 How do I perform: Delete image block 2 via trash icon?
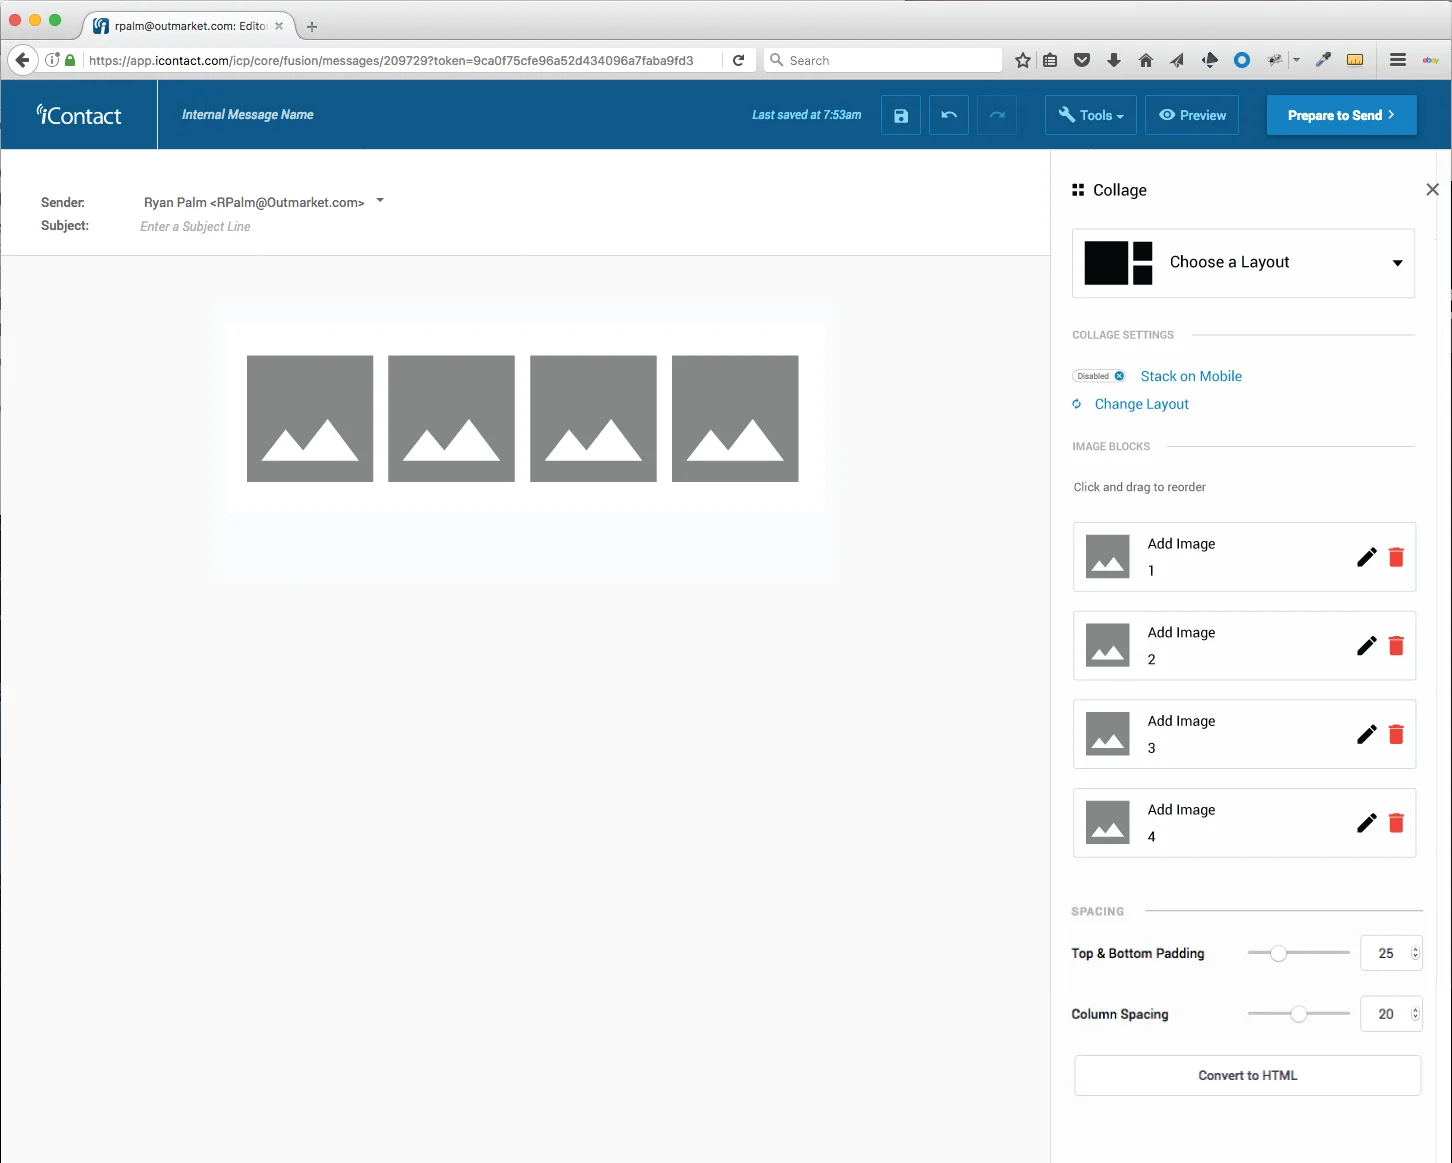(x=1397, y=646)
